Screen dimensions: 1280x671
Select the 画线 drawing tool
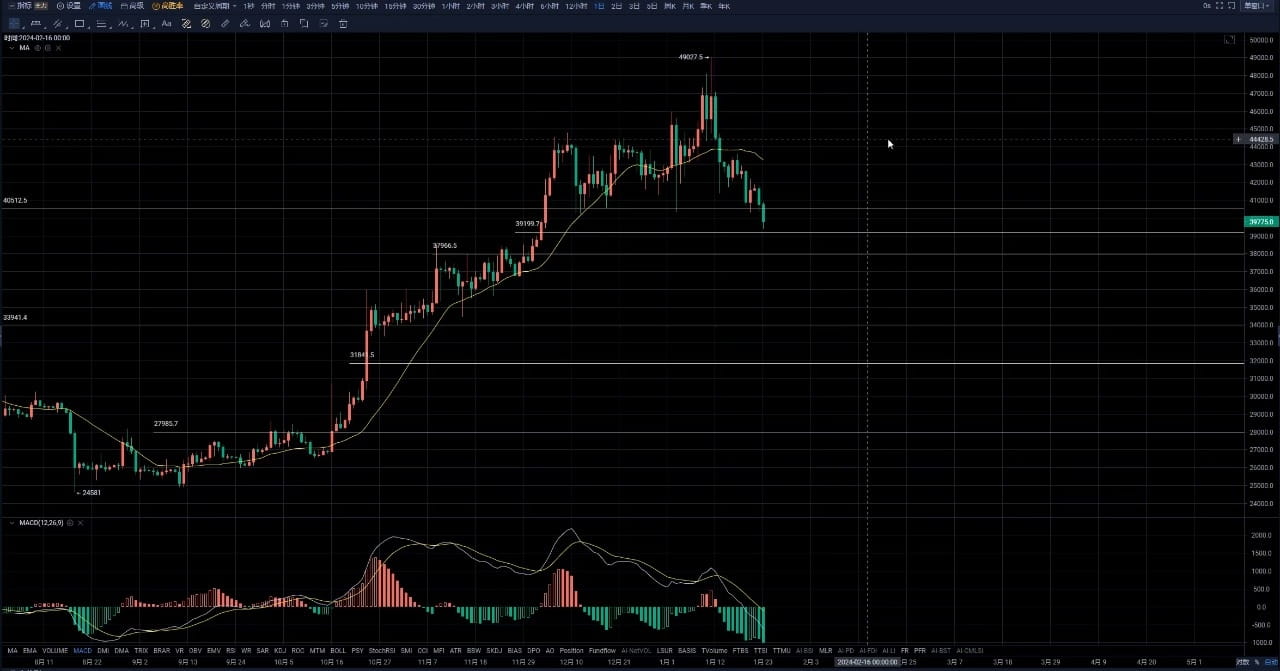(100, 6)
